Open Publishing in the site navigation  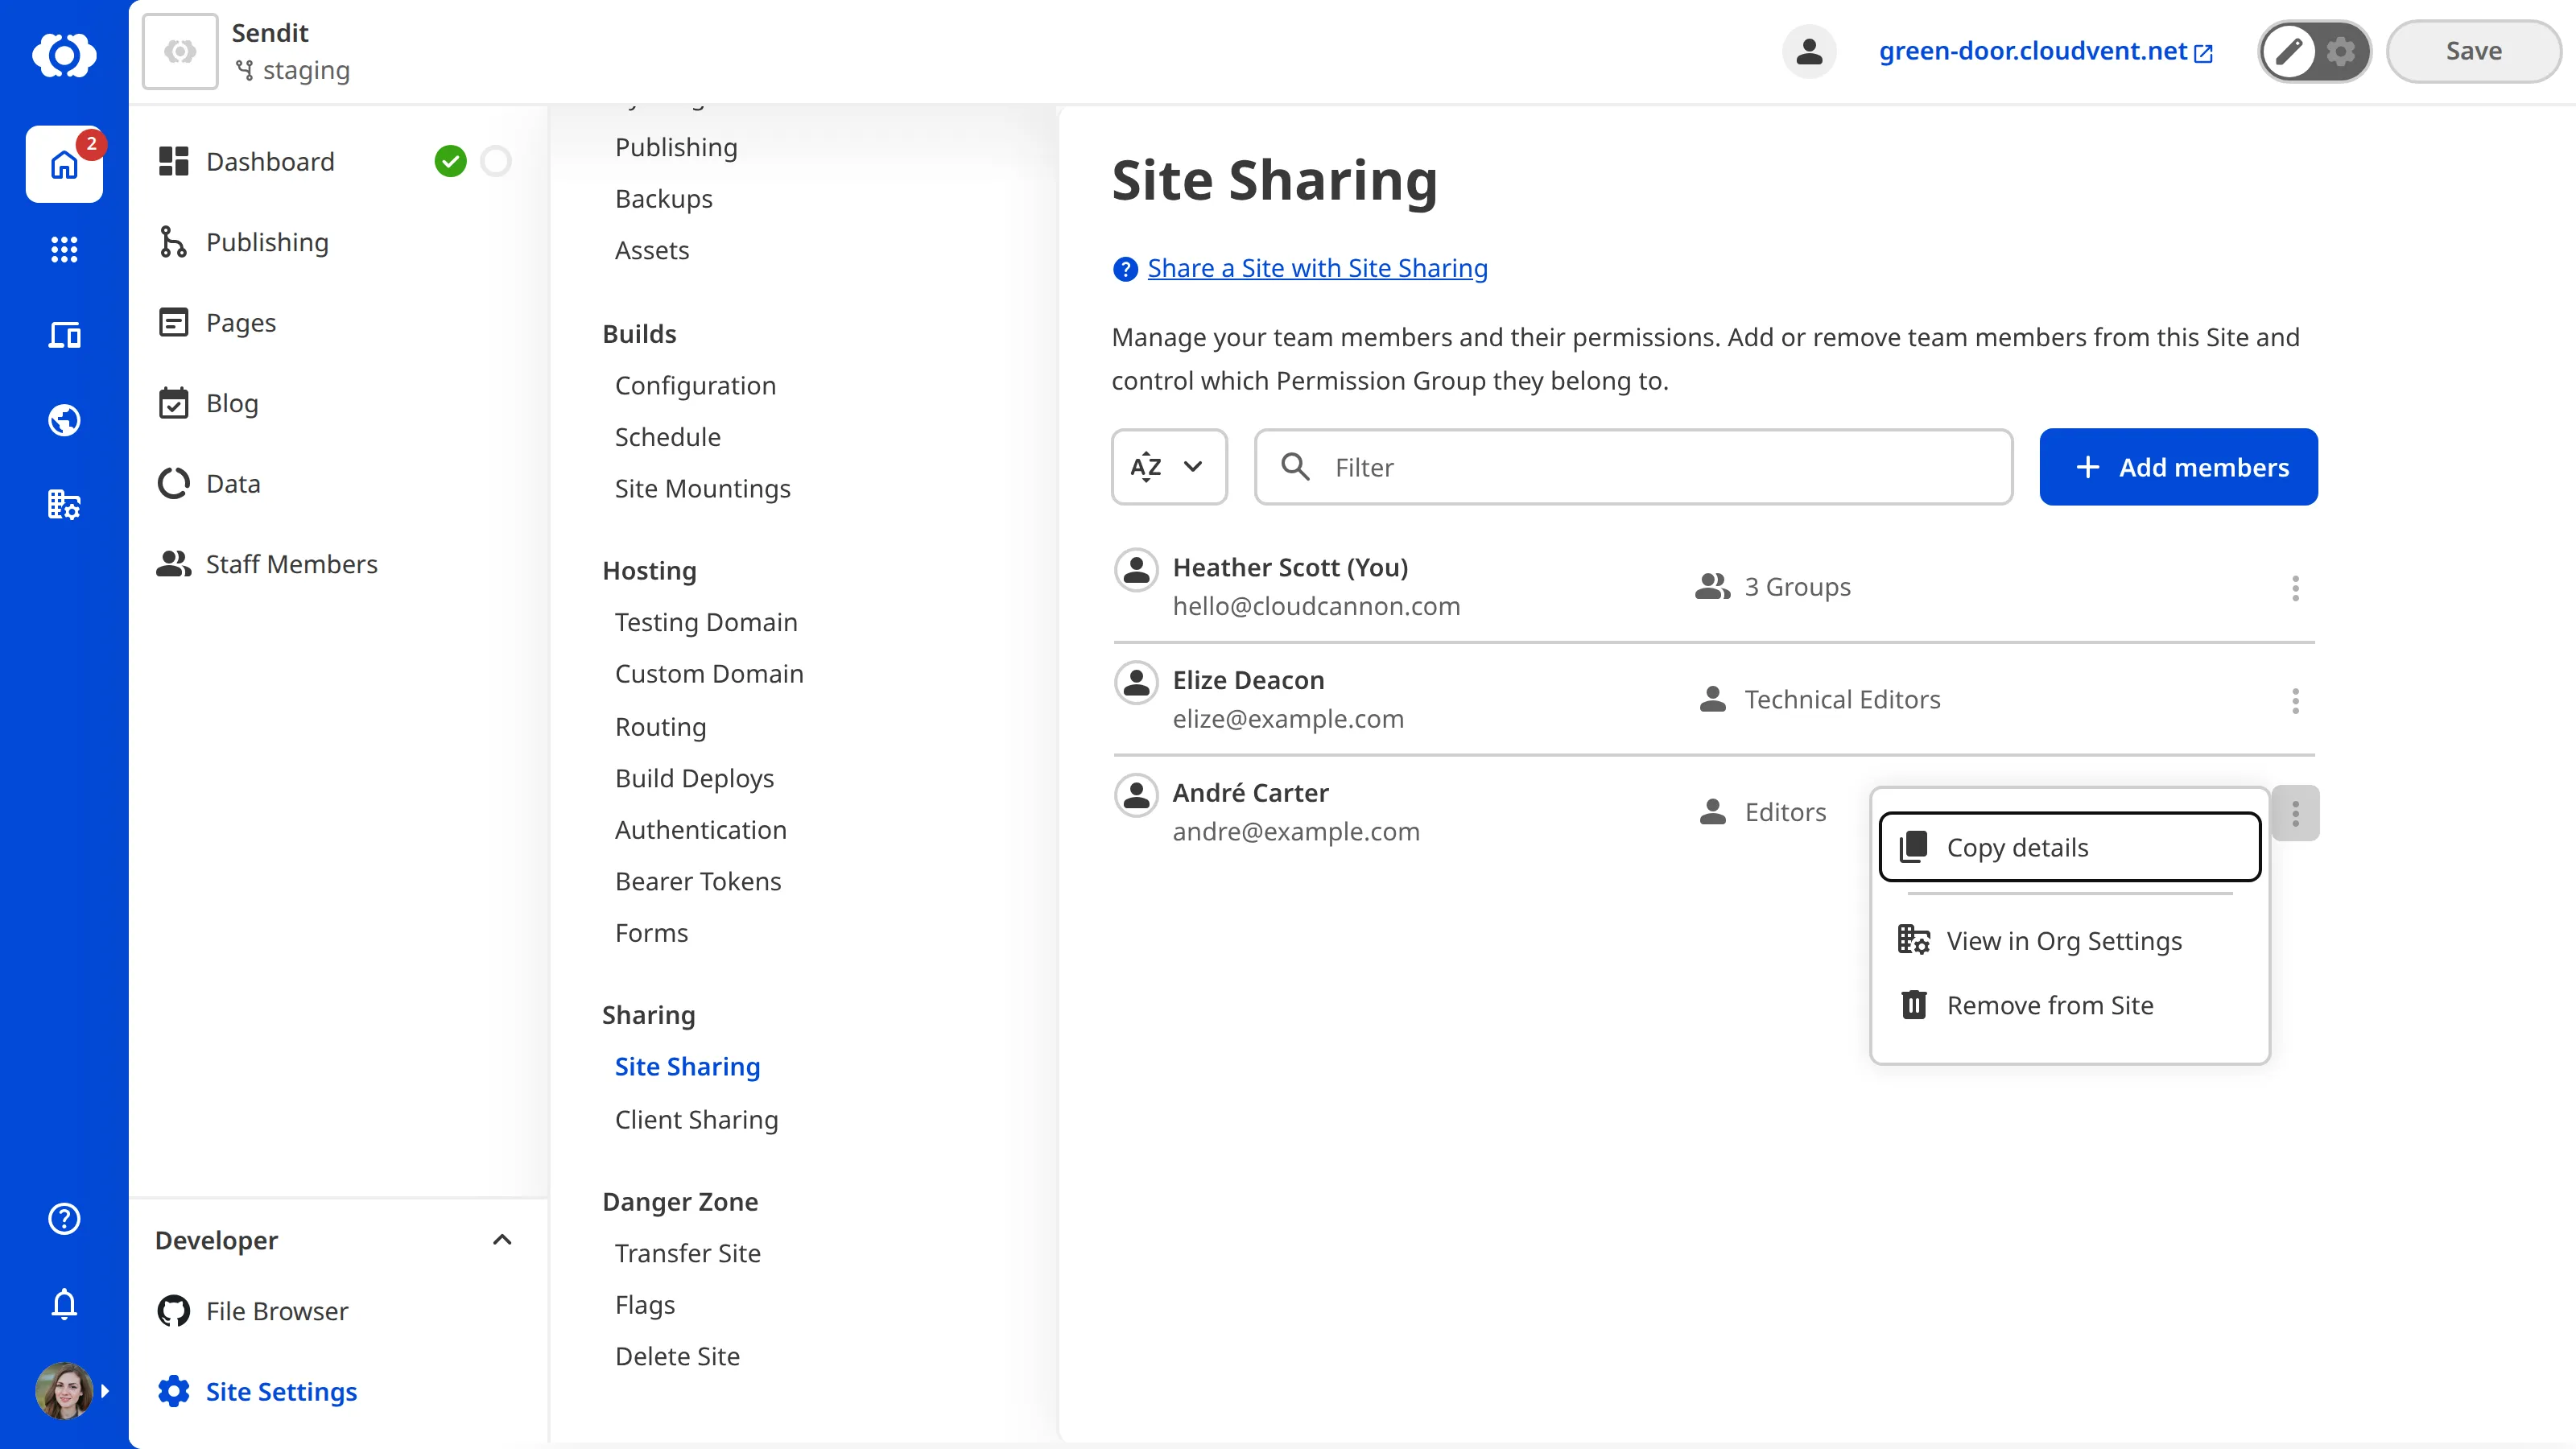[x=267, y=242]
